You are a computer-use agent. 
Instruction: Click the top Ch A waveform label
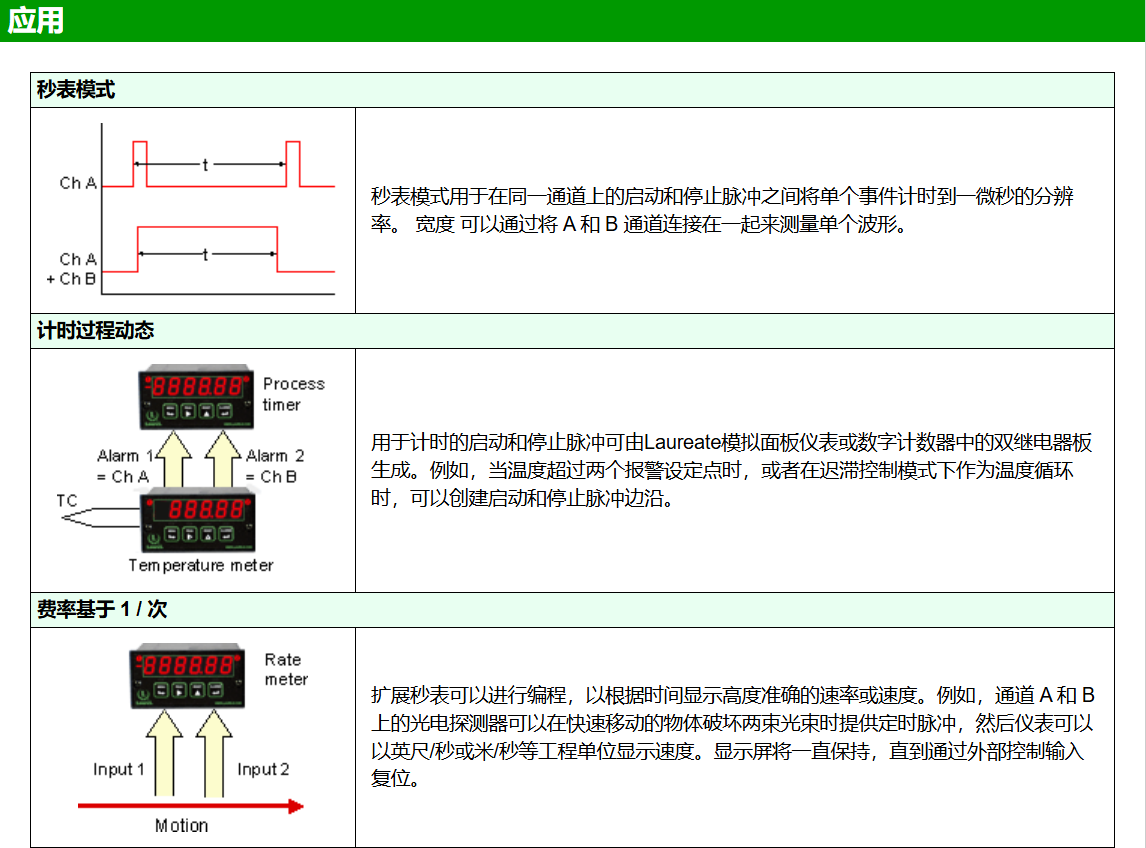click(x=77, y=183)
